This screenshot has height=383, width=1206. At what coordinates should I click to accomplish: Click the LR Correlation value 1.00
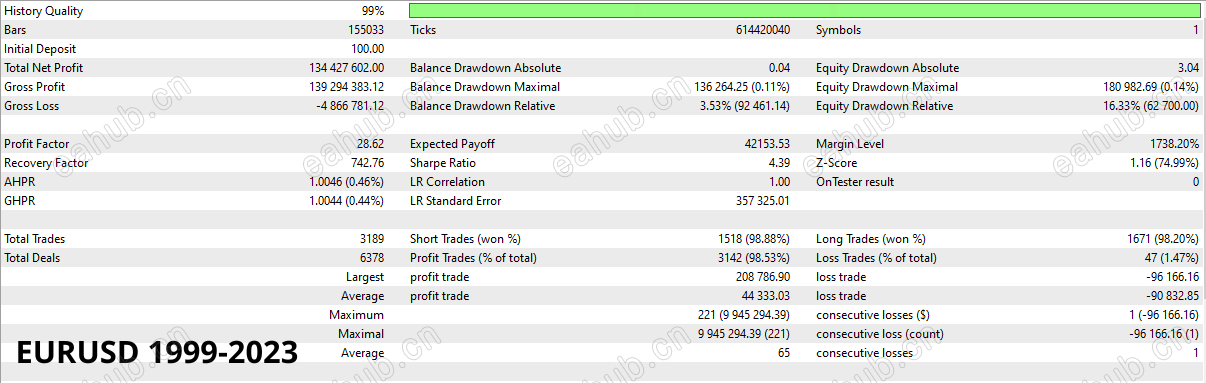point(779,182)
